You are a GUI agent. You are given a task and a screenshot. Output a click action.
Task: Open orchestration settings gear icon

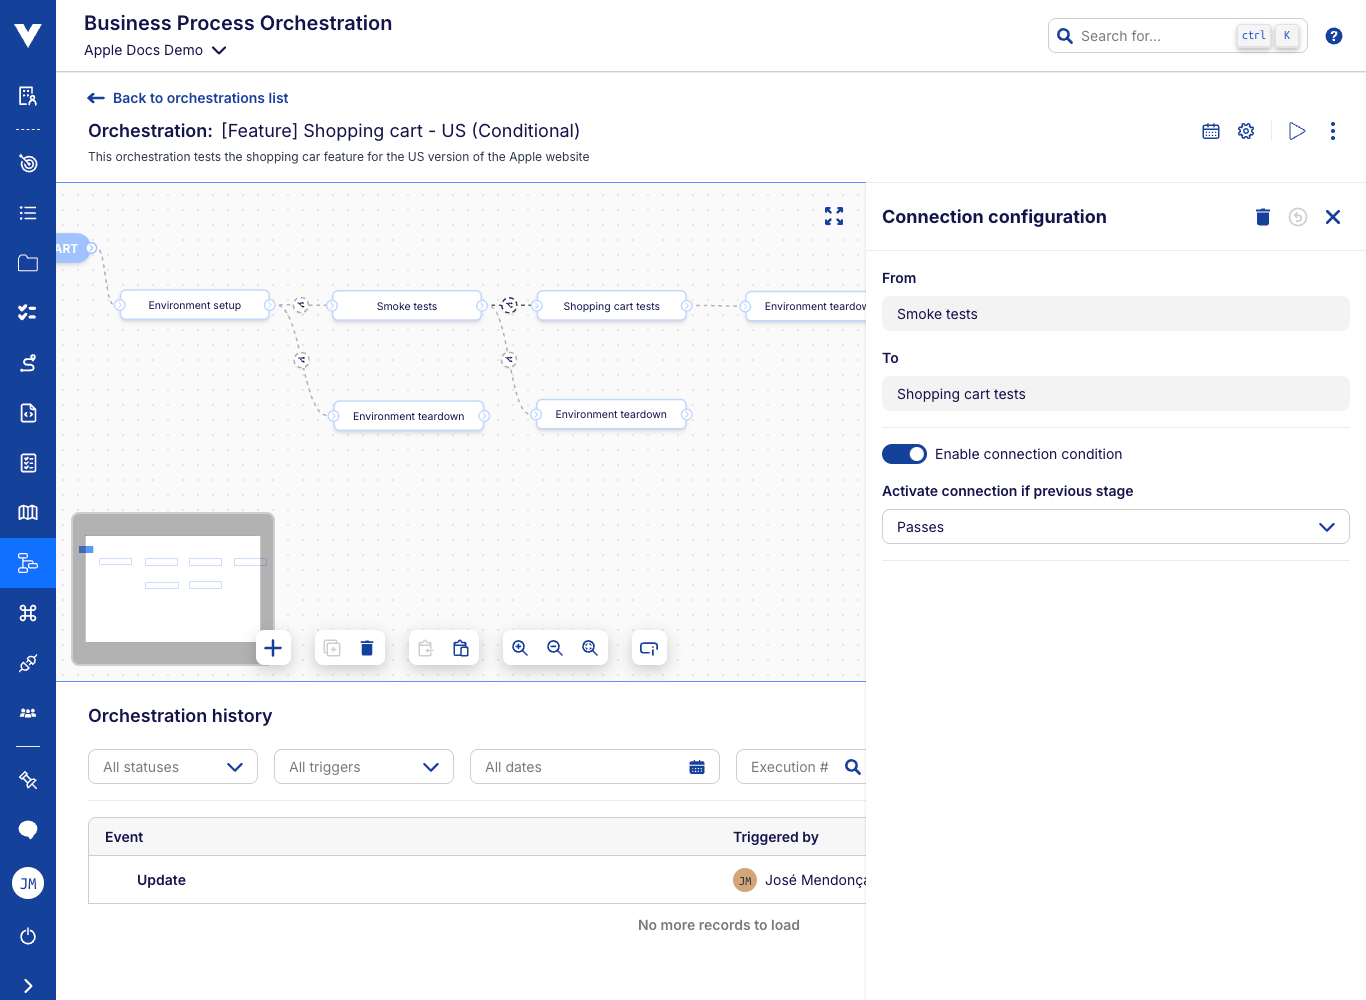click(x=1246, y=131)
